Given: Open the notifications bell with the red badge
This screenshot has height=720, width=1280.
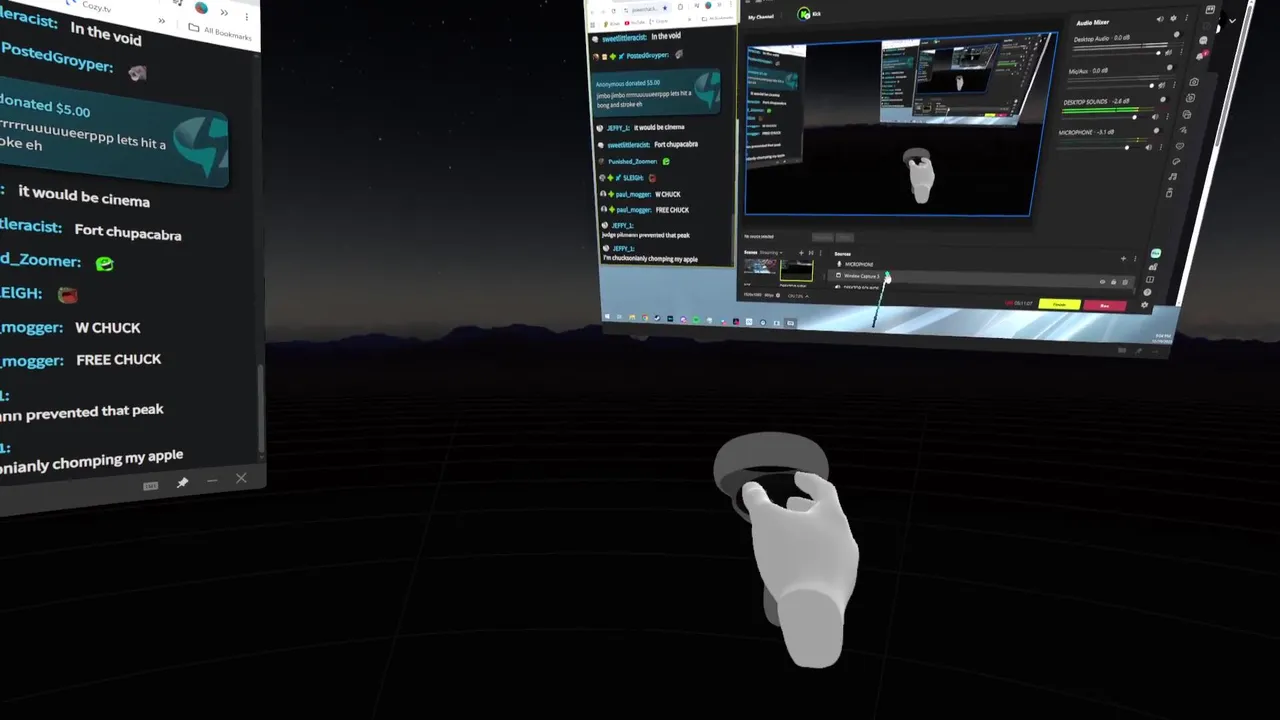Looking at the screenshot, I should coord(1200,56).
